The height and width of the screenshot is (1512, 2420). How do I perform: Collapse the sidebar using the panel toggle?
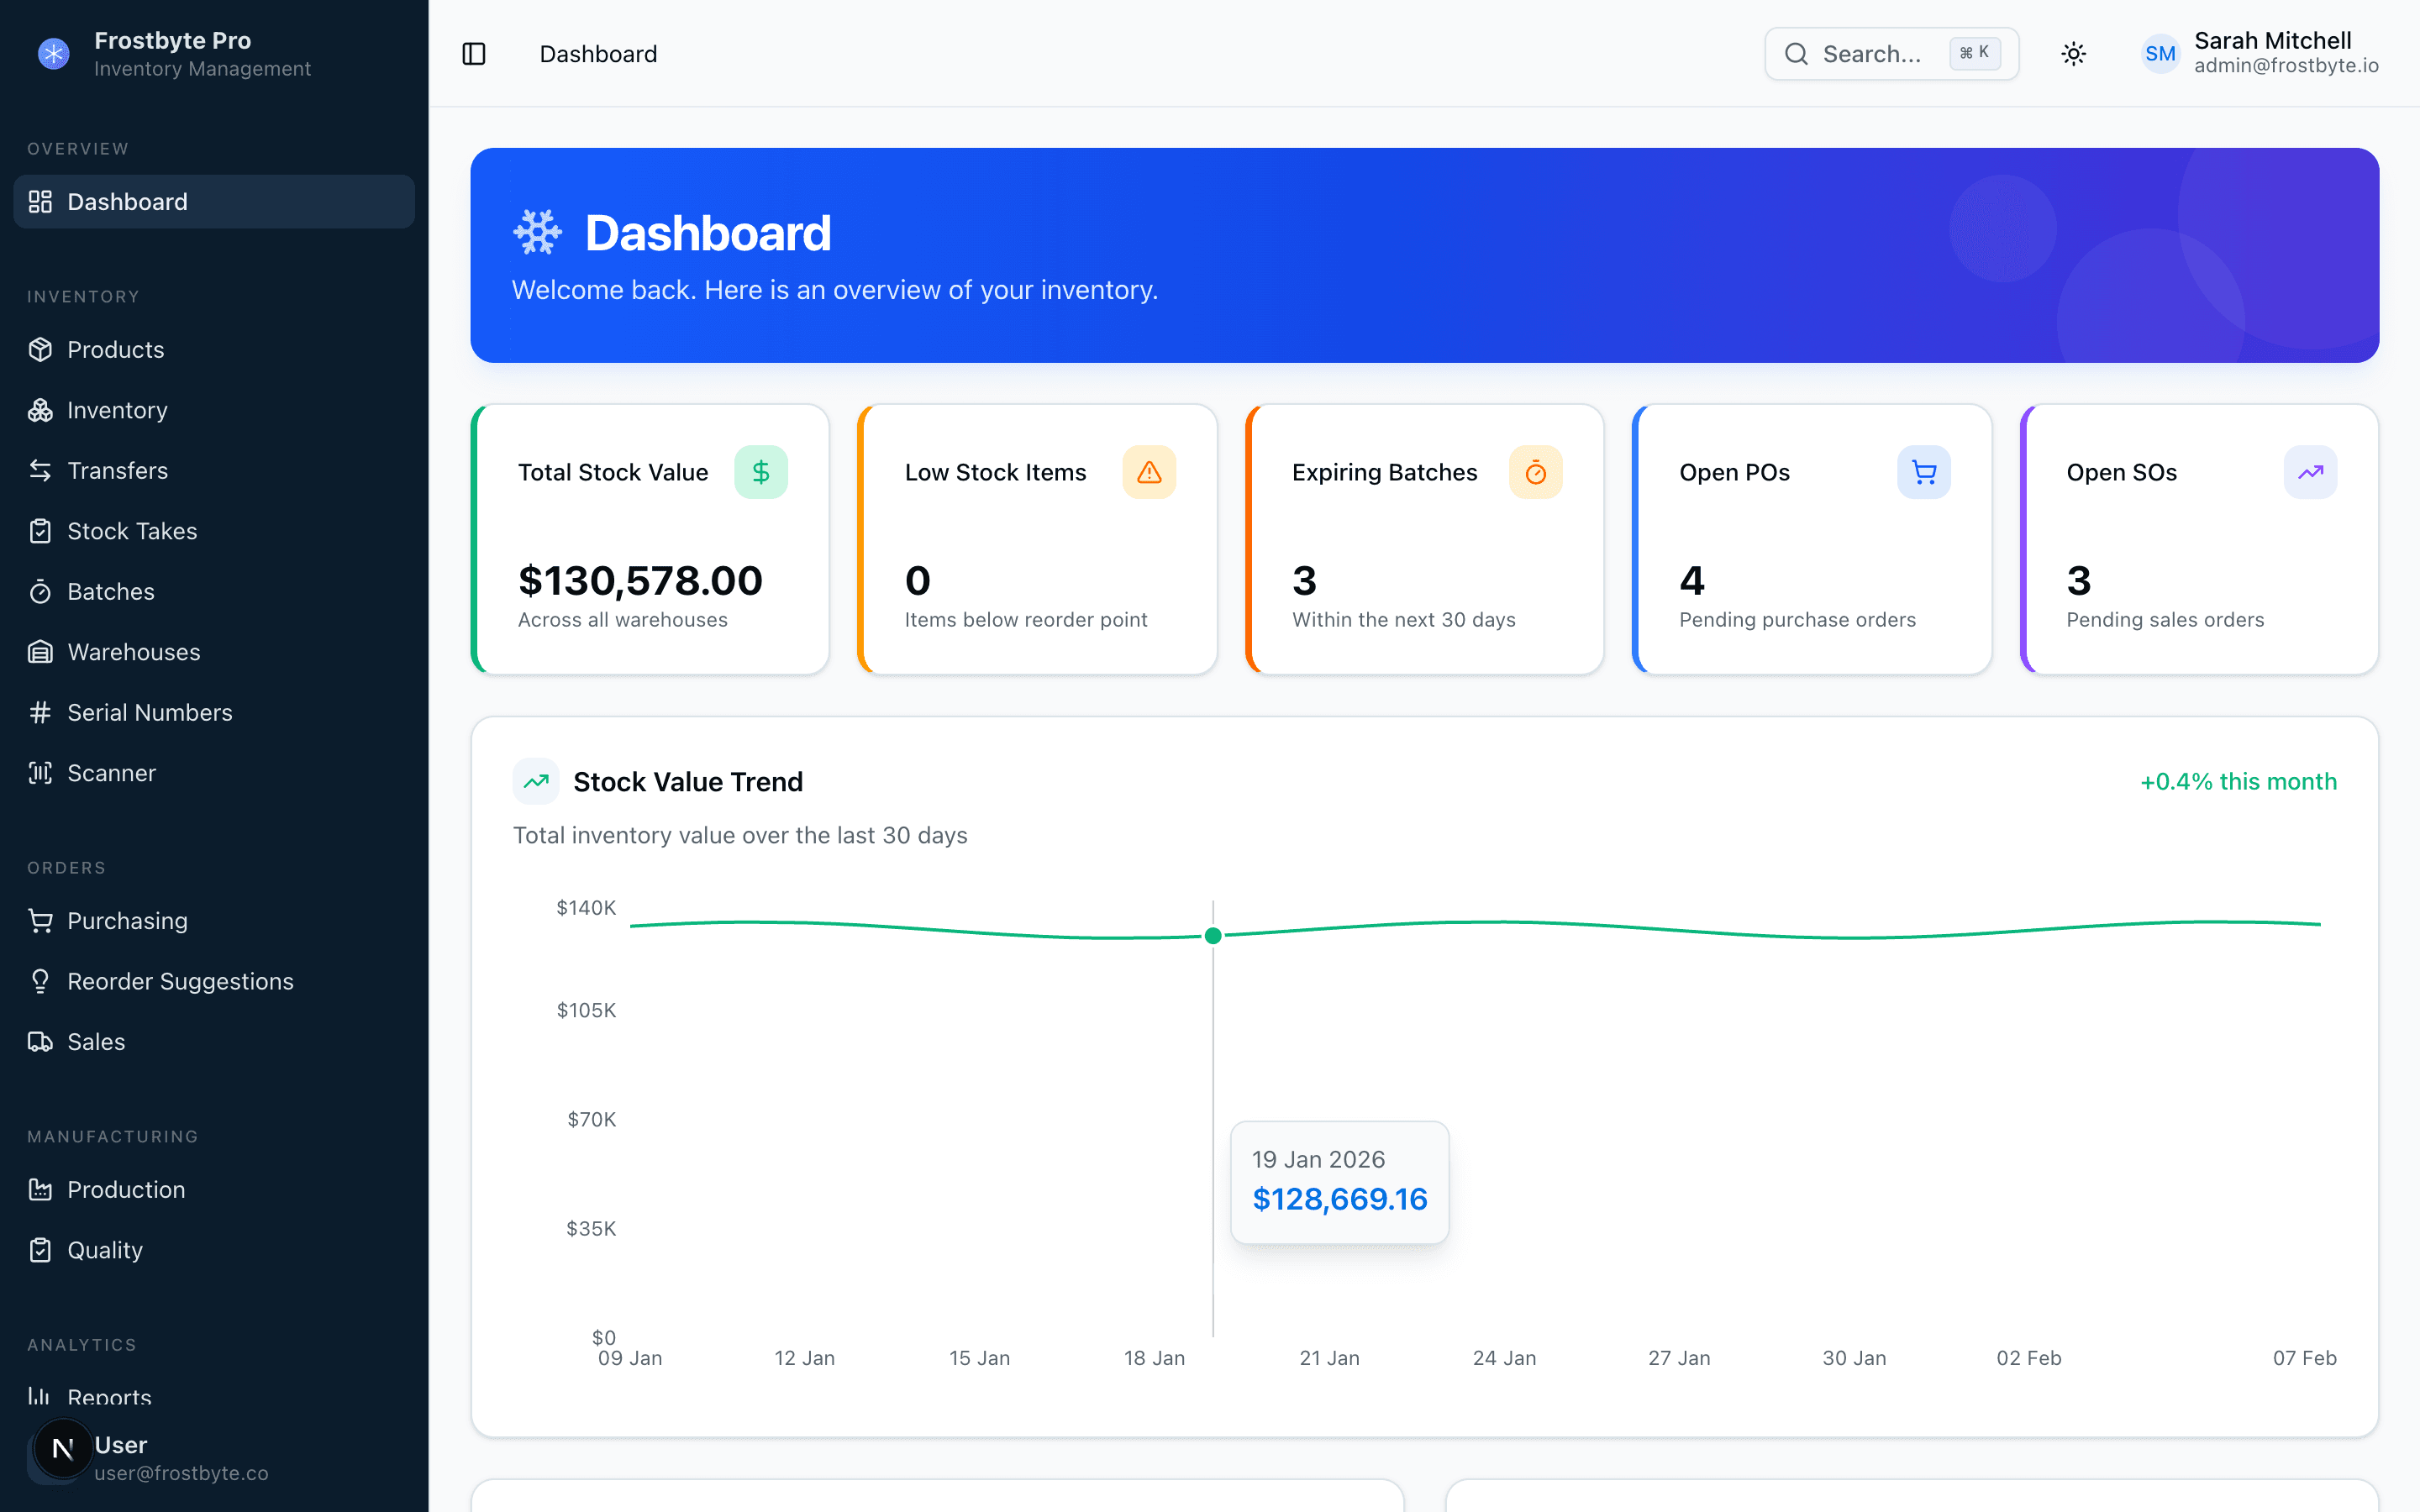pos(473,53)
